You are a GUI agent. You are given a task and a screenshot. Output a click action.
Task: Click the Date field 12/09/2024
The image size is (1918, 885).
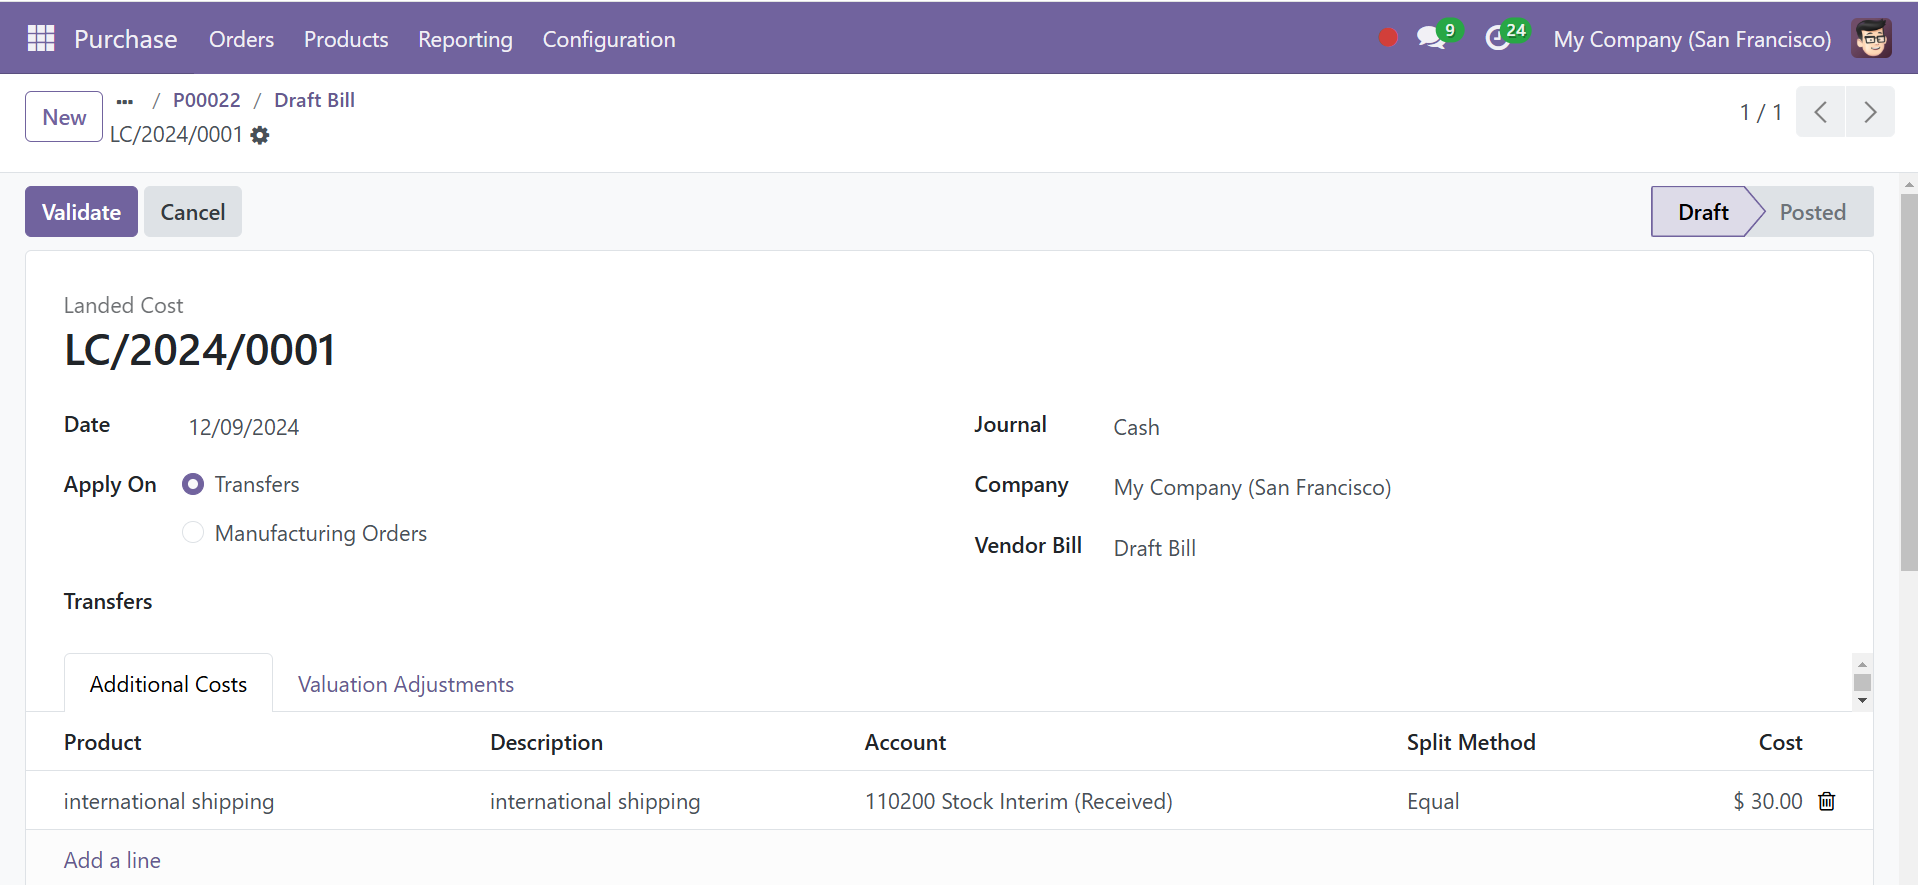[244, 428]
